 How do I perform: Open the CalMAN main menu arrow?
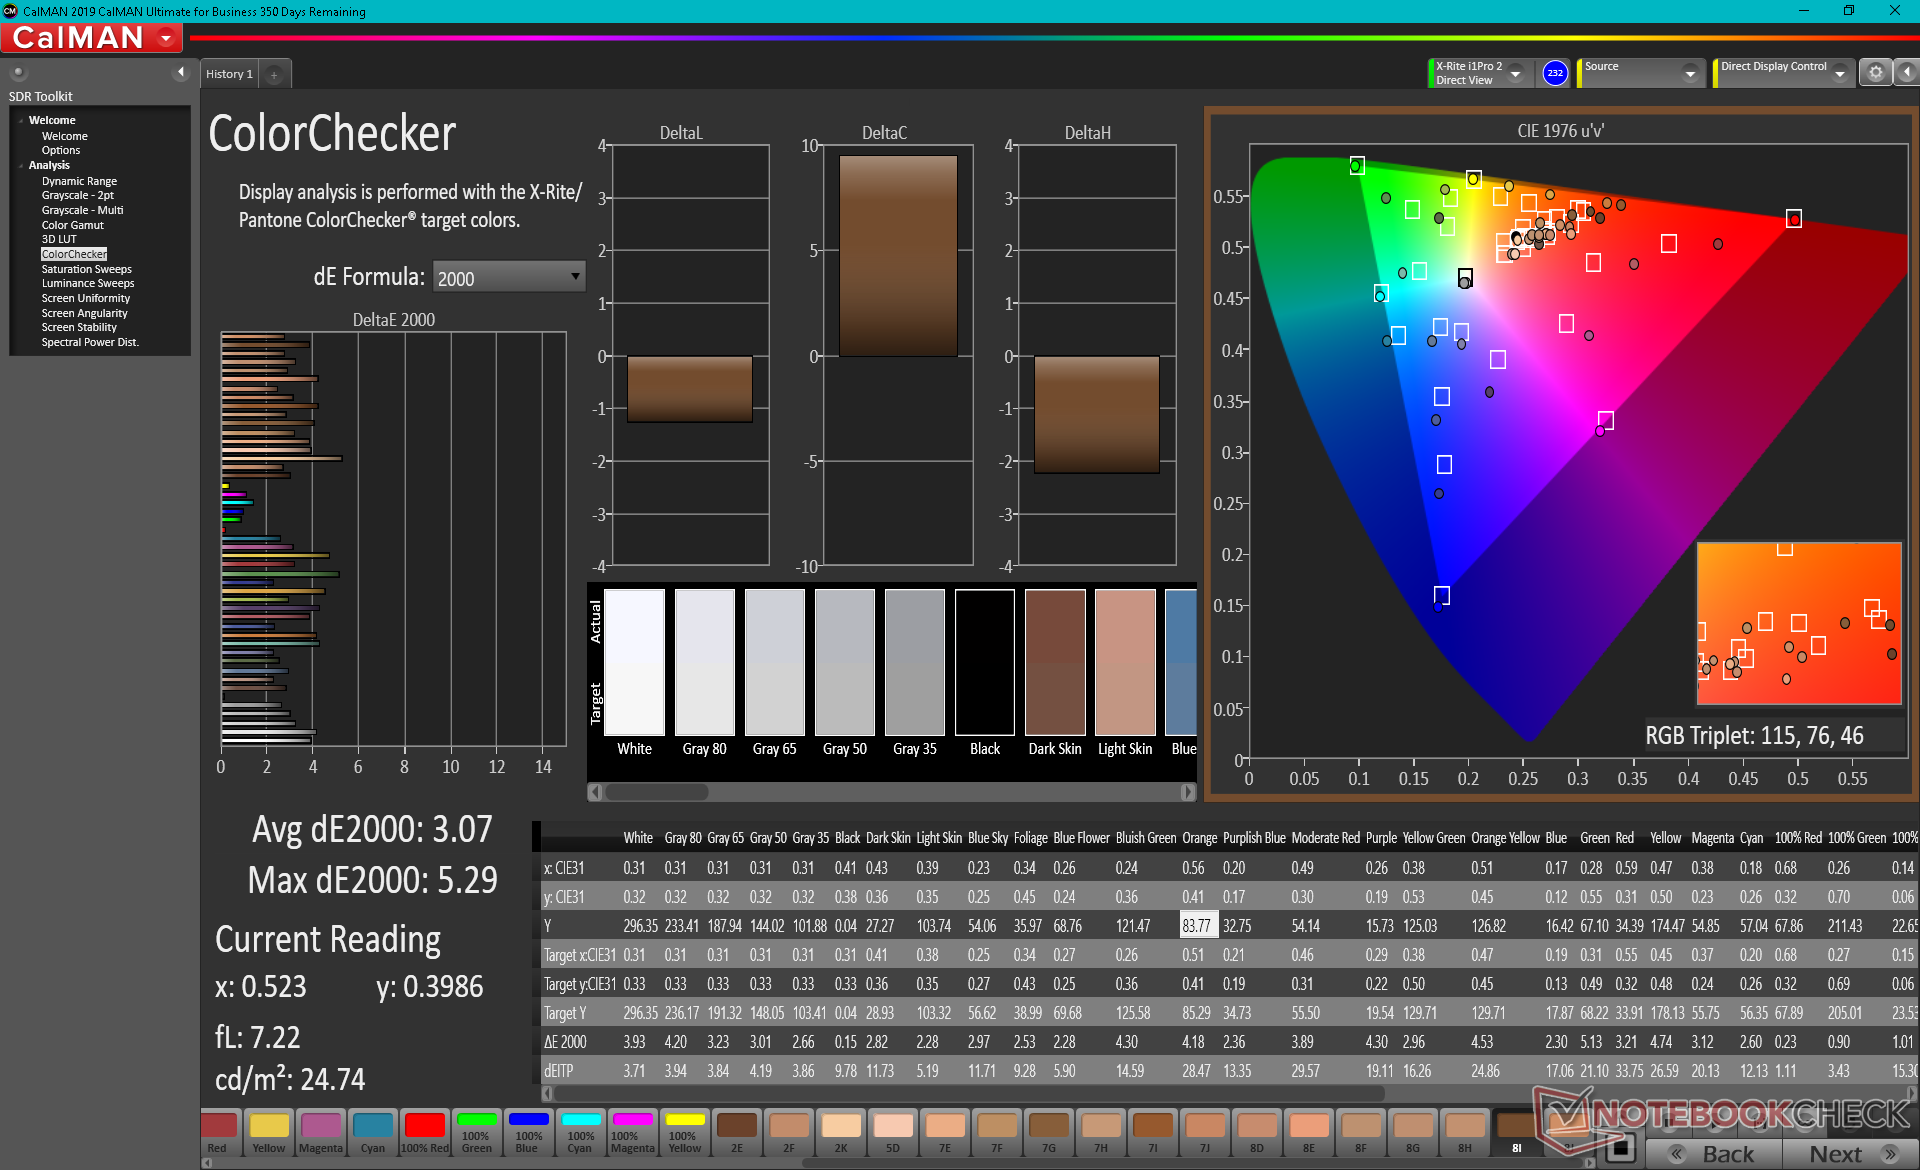pos(166,38)
